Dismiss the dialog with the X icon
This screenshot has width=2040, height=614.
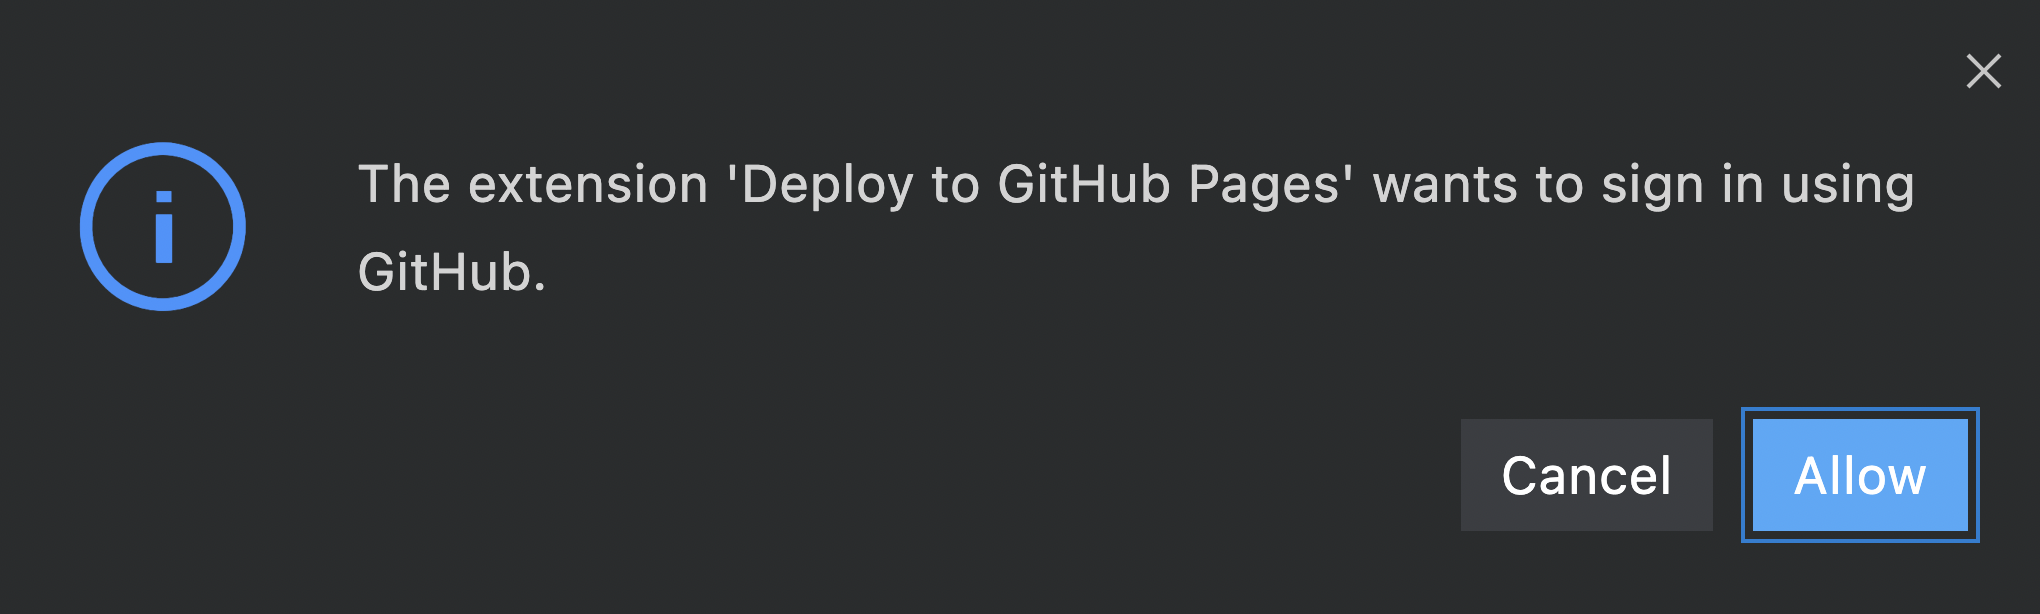[1983, 71]
